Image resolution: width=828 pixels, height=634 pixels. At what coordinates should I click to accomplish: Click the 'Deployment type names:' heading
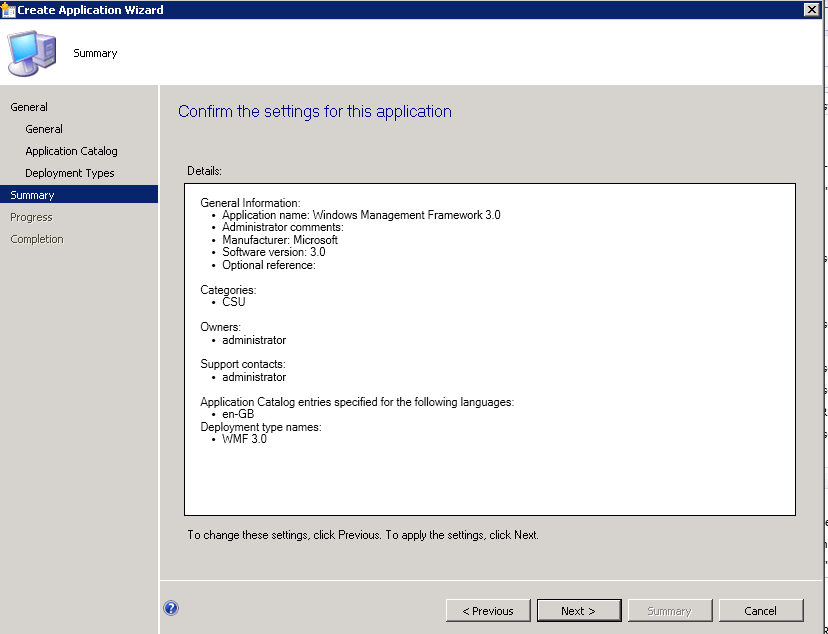coord(261,427)
